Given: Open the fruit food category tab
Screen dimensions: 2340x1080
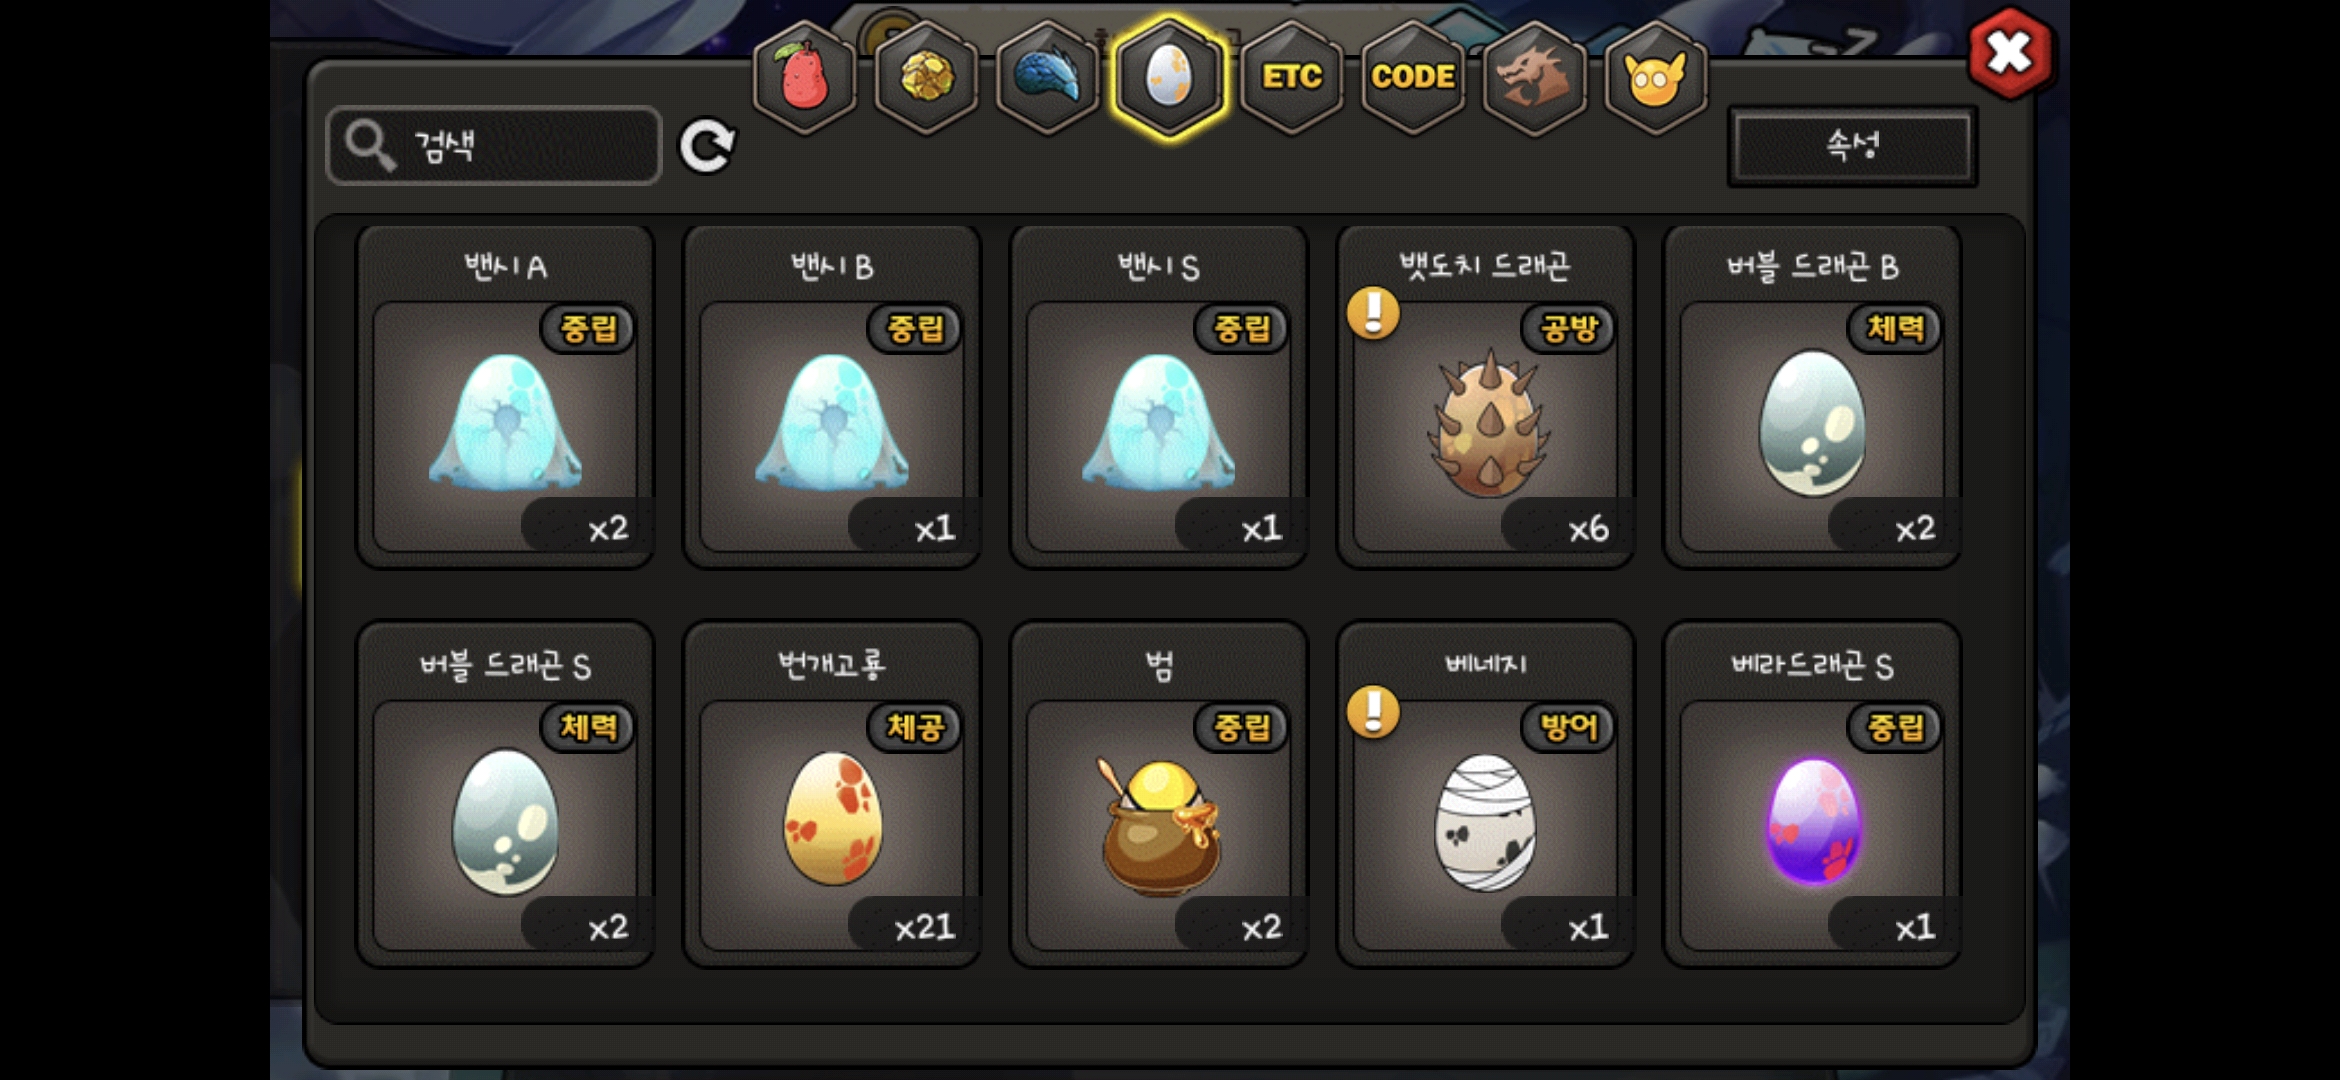Looking at the screenshot, I should (805, 78).
